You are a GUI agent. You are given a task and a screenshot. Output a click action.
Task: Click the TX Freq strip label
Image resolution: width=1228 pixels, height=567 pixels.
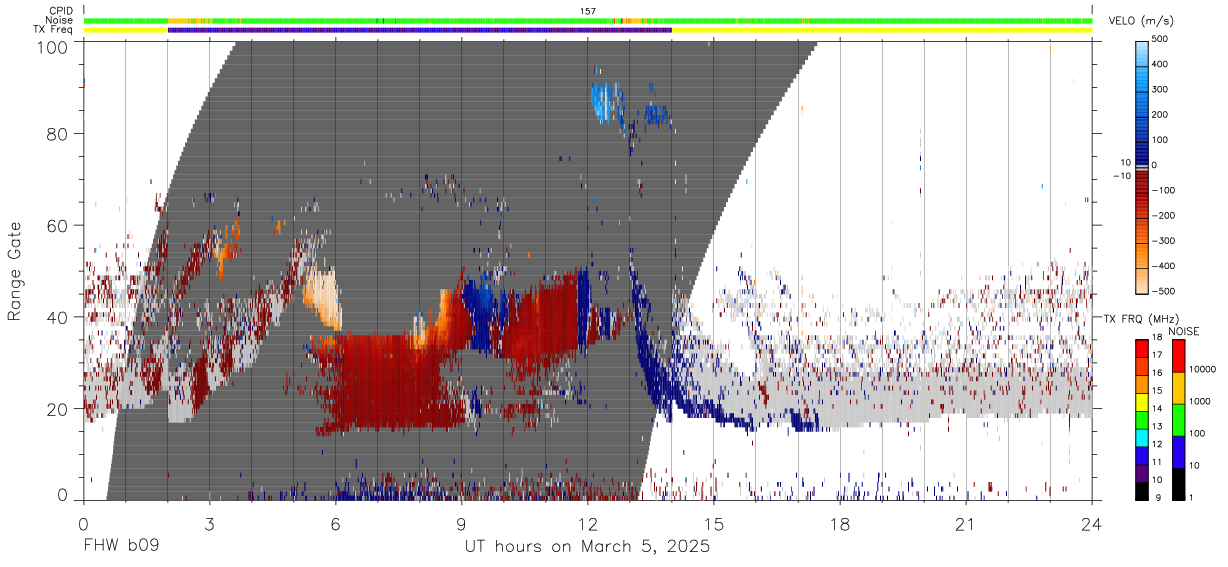click(x=54, y=30)
